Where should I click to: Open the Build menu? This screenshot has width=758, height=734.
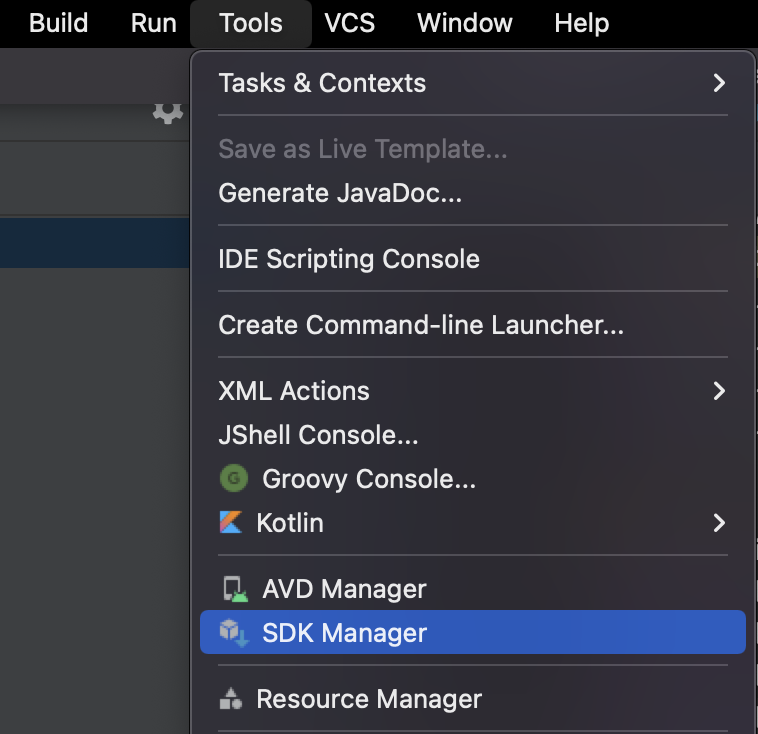58,23
